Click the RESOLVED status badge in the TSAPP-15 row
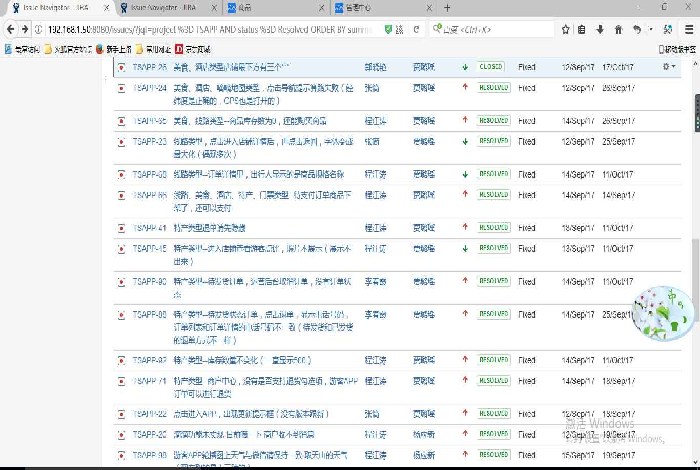700x470 pixels. pyautogui.click(x=493, y=248)
